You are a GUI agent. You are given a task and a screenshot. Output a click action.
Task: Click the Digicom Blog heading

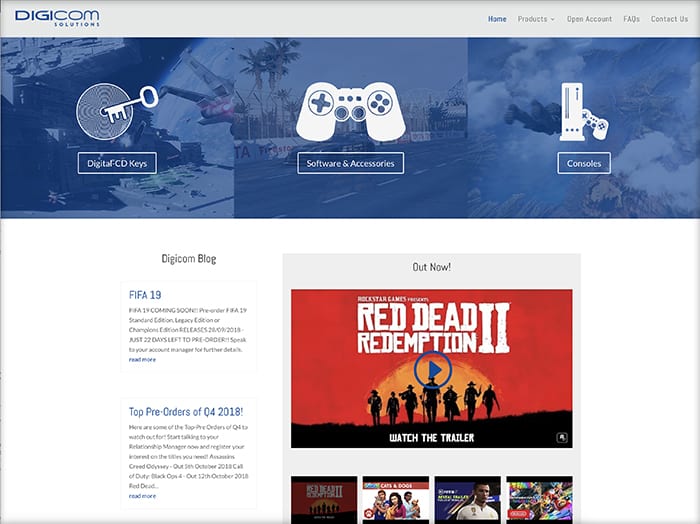tap(189, 259)
